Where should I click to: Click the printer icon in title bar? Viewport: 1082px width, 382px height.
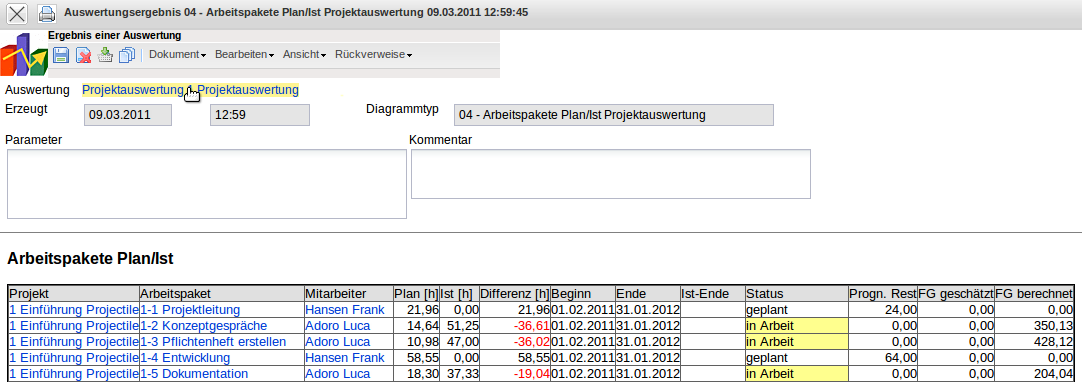point(46,13)
